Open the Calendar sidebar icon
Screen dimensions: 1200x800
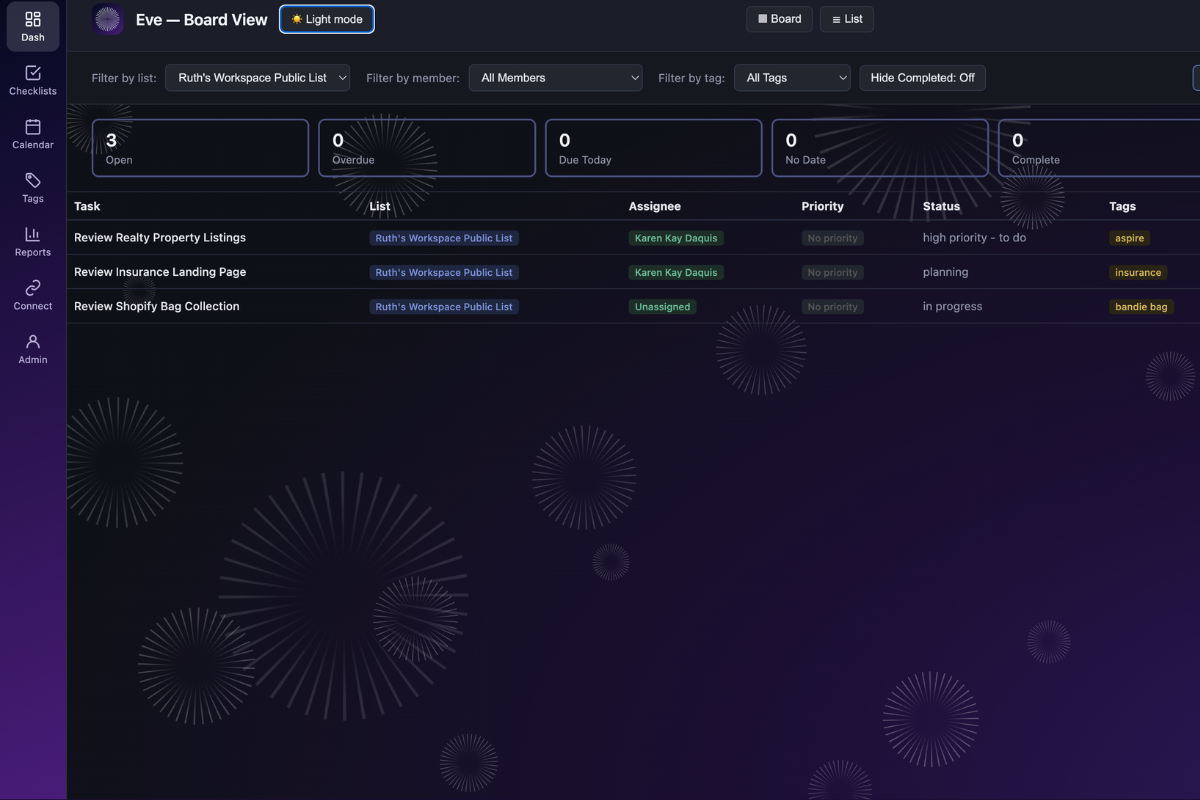tap(33, 134)
